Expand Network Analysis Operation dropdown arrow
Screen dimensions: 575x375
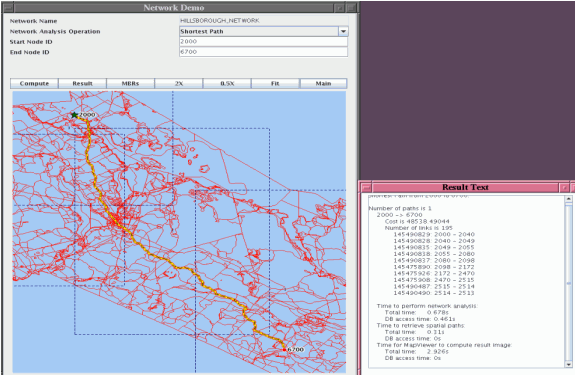(x=343, y=32)
